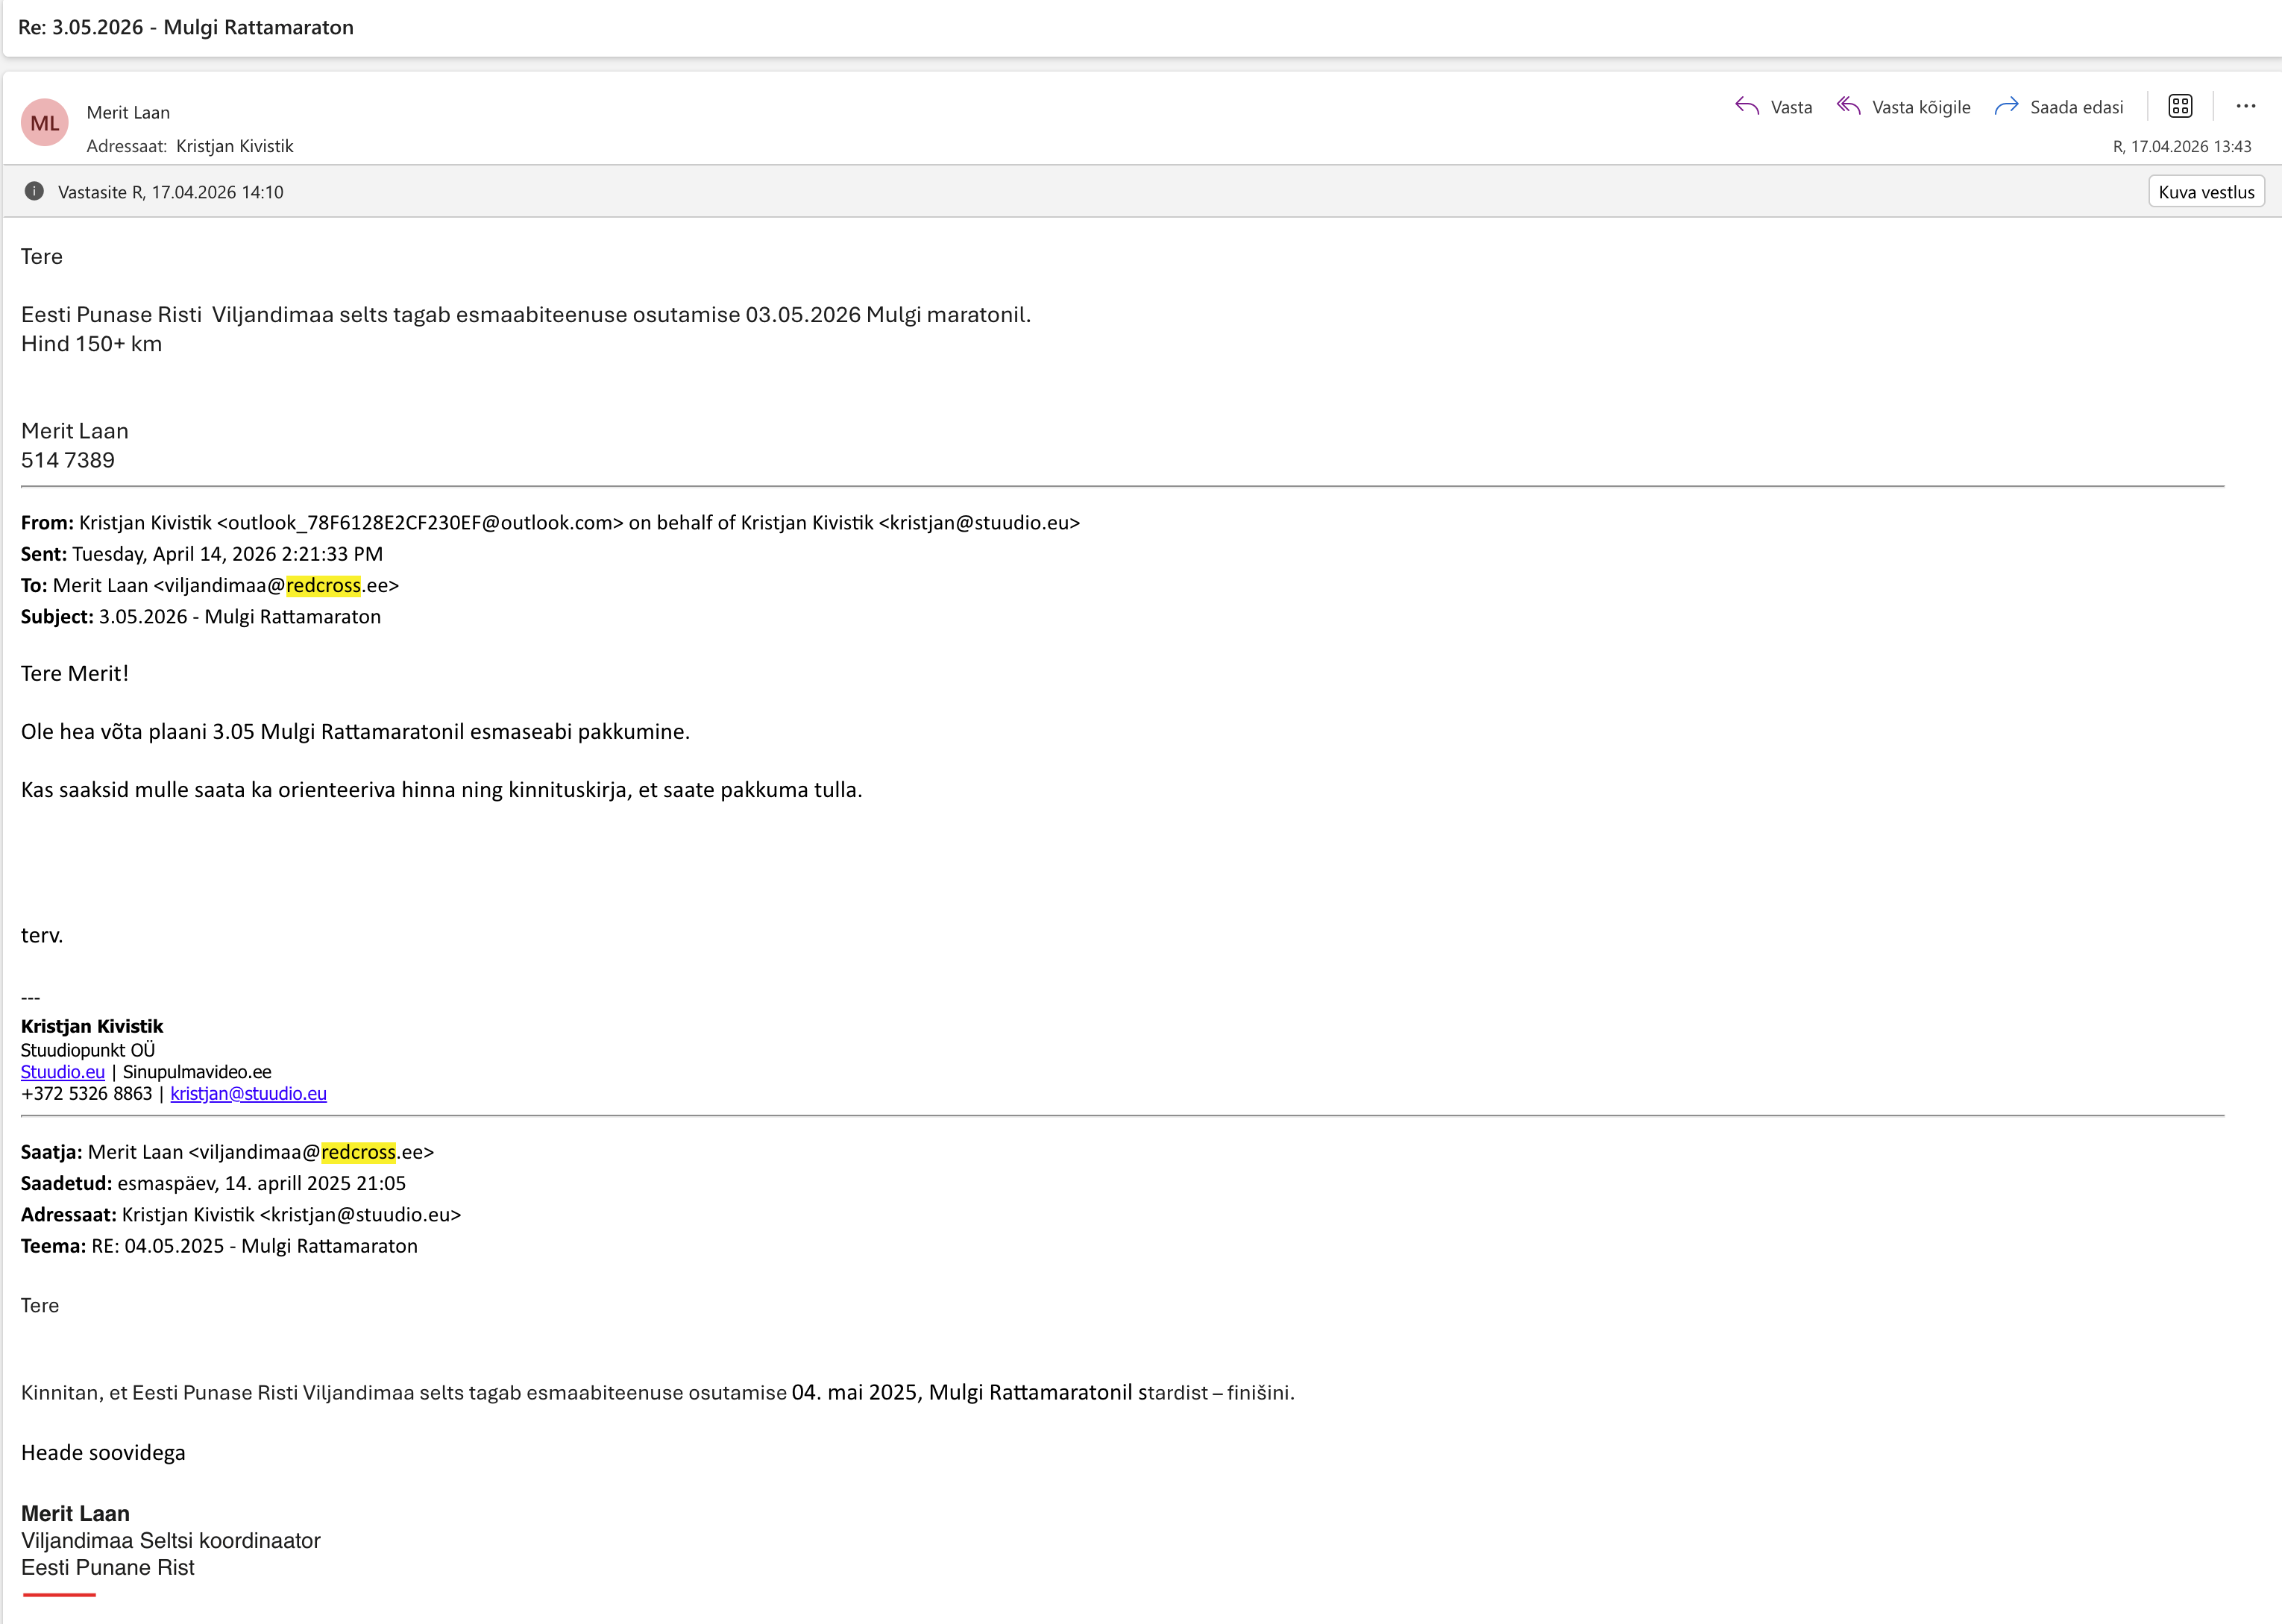
Task: Click the kristjan@stuudio.eu email link
Action: coord(248,1094)
